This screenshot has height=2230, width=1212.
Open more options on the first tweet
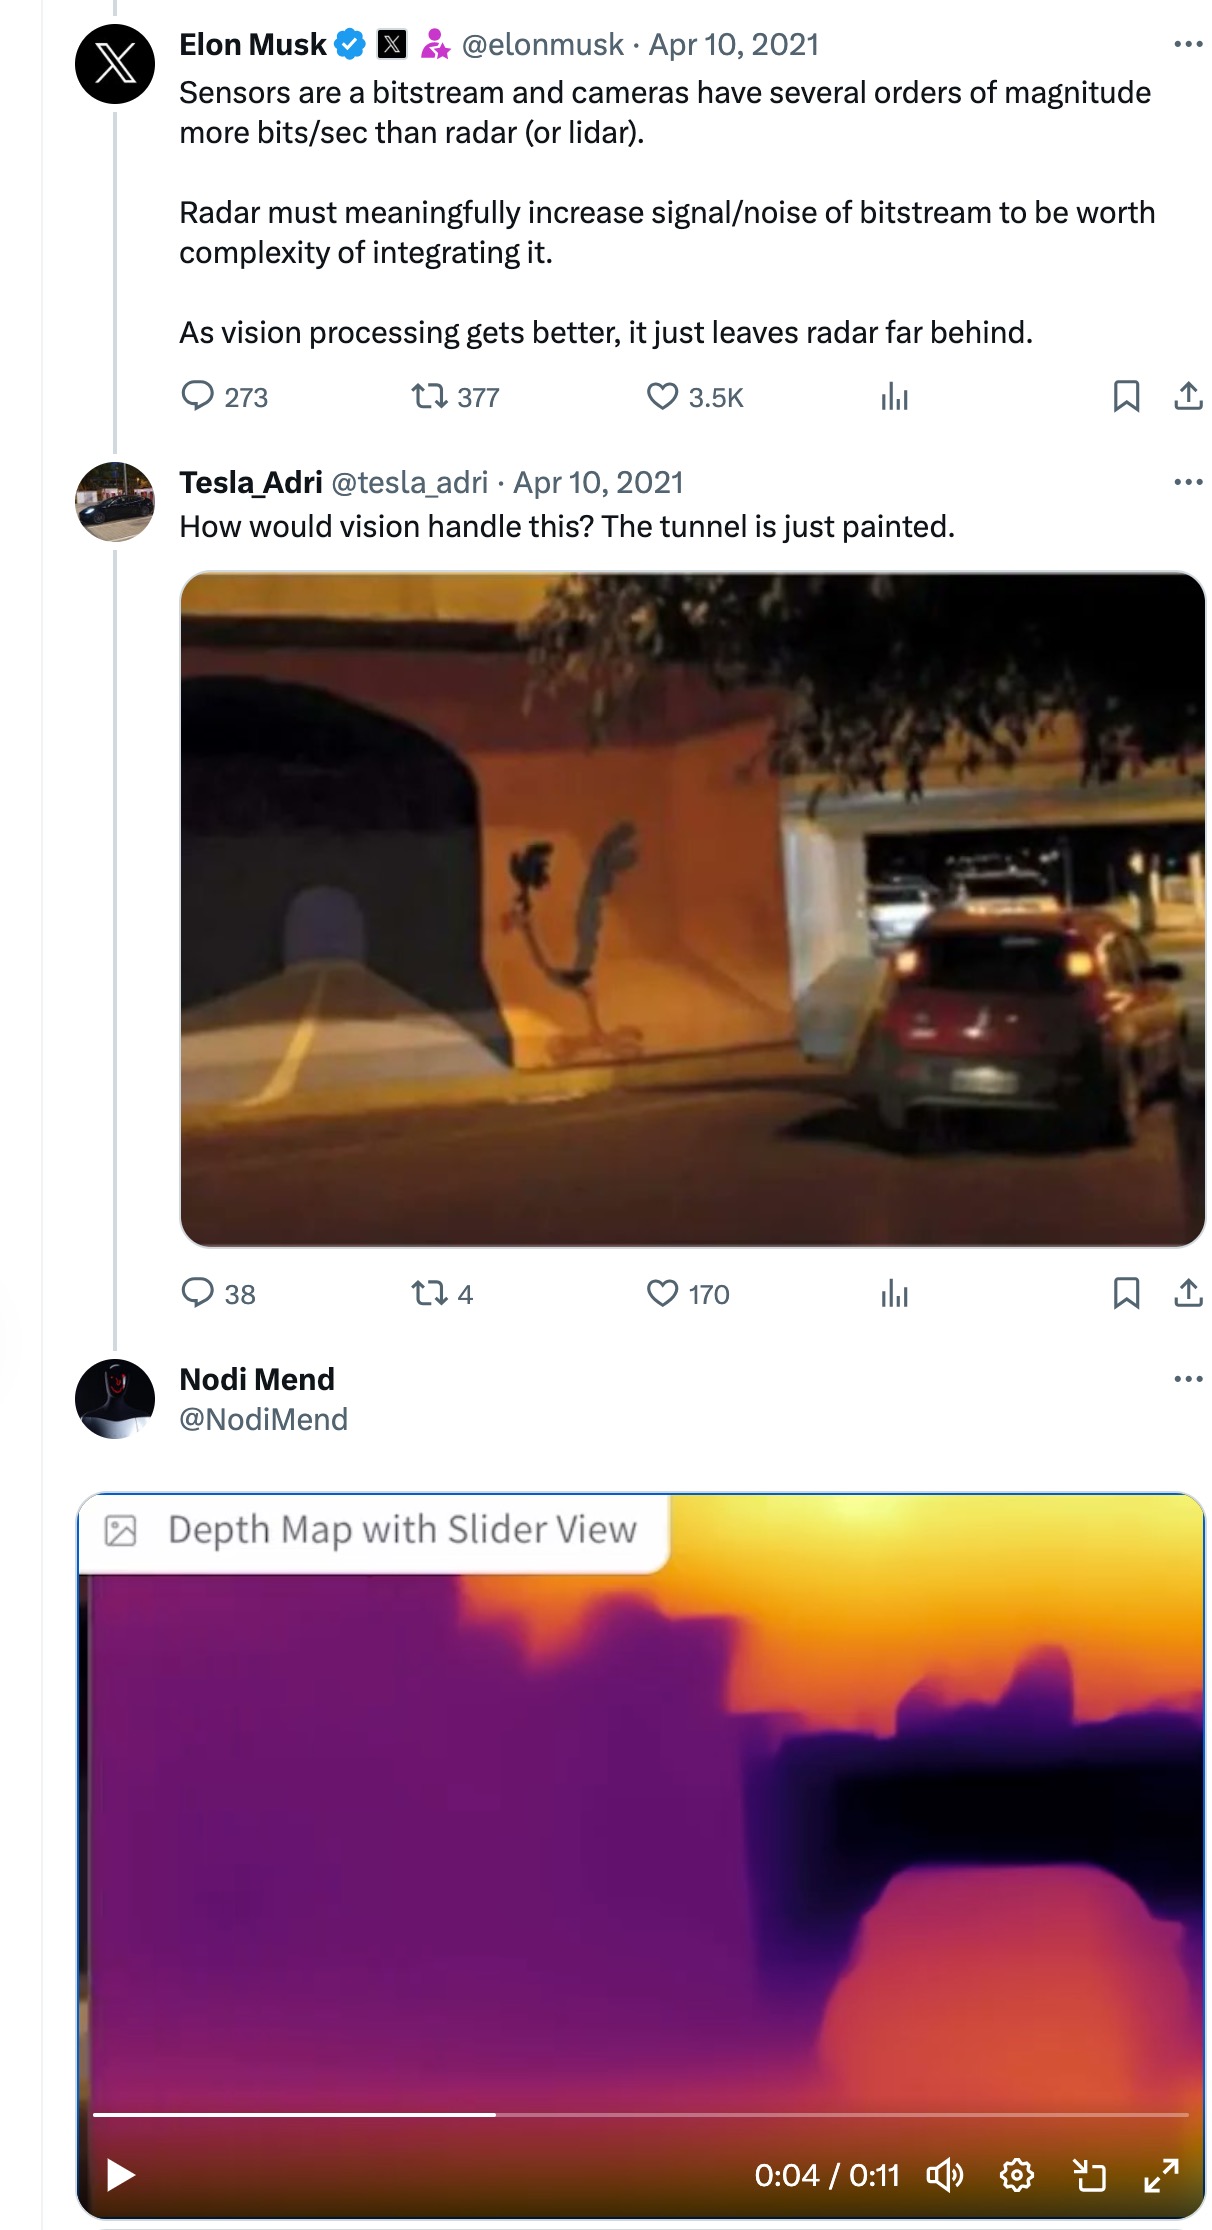pos(1187,44)
